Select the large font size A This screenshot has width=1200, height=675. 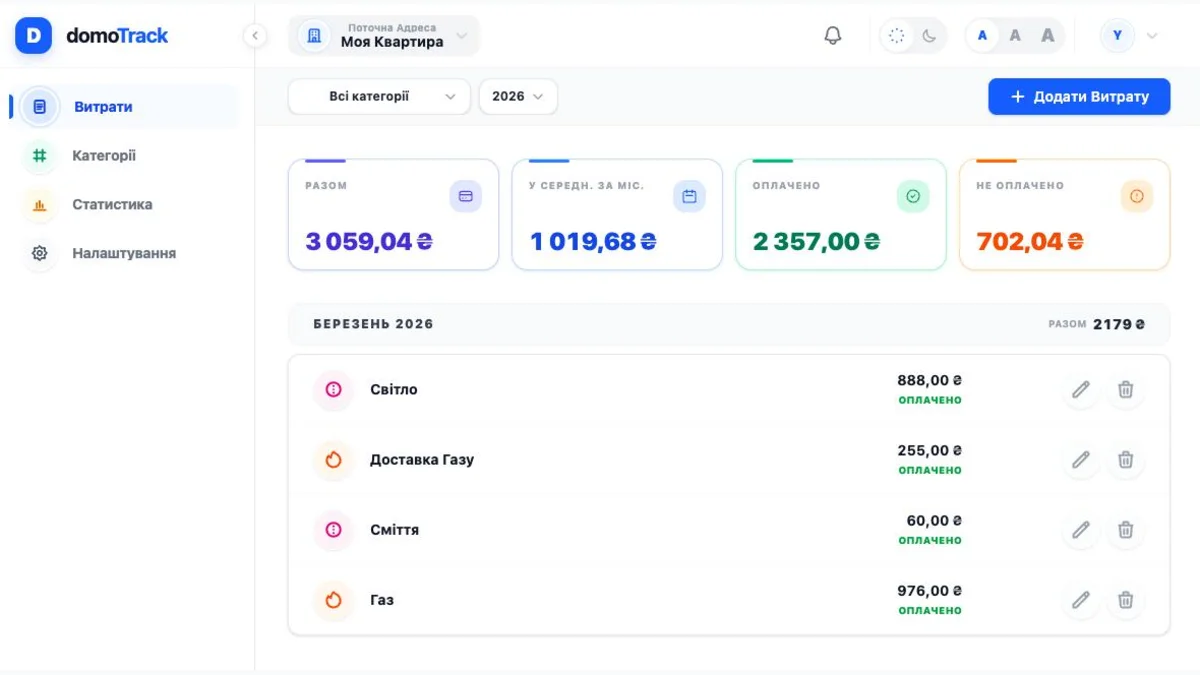click(x=1048, y=36)
